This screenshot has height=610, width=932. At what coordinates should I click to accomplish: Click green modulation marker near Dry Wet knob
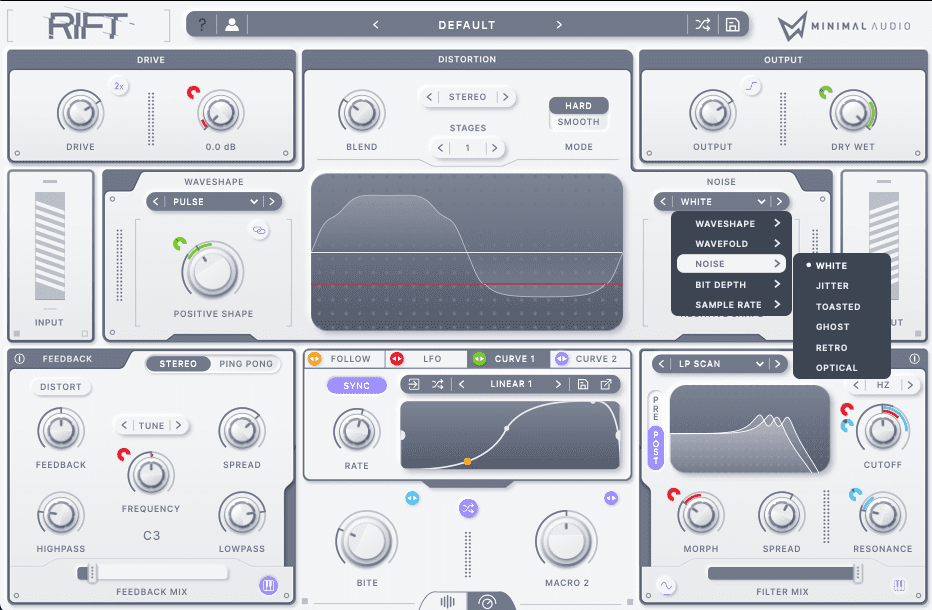click(x=826, y=92)
